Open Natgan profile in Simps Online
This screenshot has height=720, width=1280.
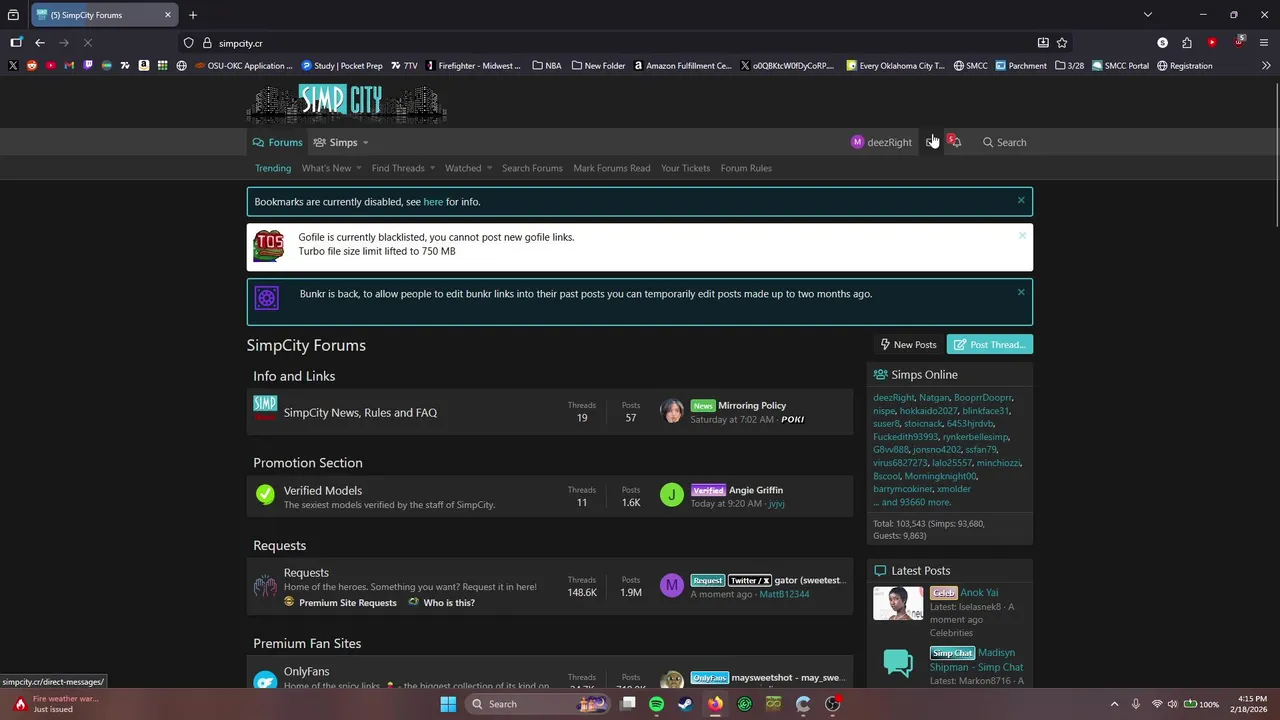[x=934, y=397]
